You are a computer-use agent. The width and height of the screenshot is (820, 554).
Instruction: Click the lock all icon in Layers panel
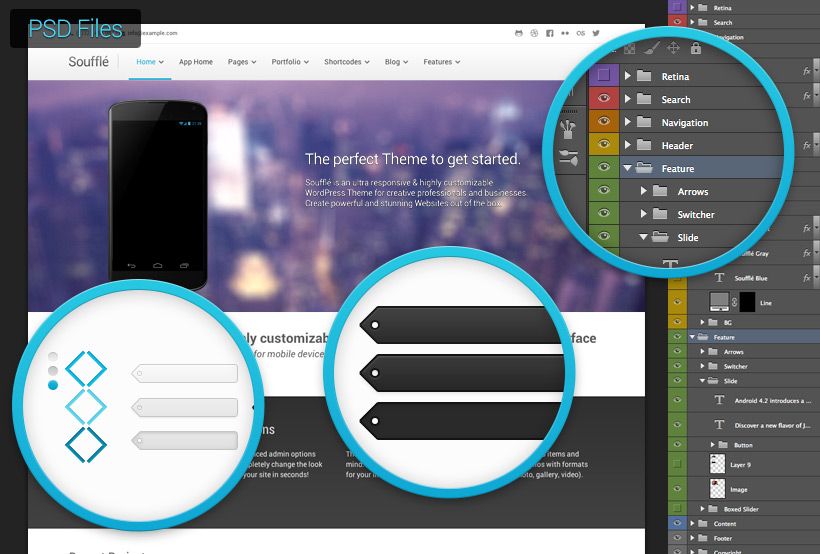pyautogui.click(x=696, y=48)
